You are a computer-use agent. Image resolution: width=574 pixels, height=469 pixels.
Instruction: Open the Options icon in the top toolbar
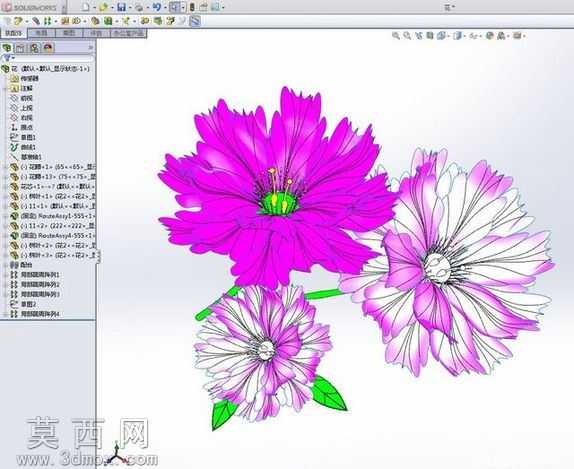pos(216,7)
